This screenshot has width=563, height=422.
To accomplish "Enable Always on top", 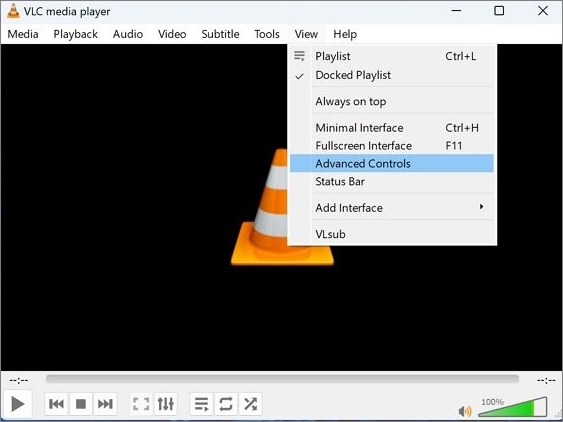I will coord(392,101).
